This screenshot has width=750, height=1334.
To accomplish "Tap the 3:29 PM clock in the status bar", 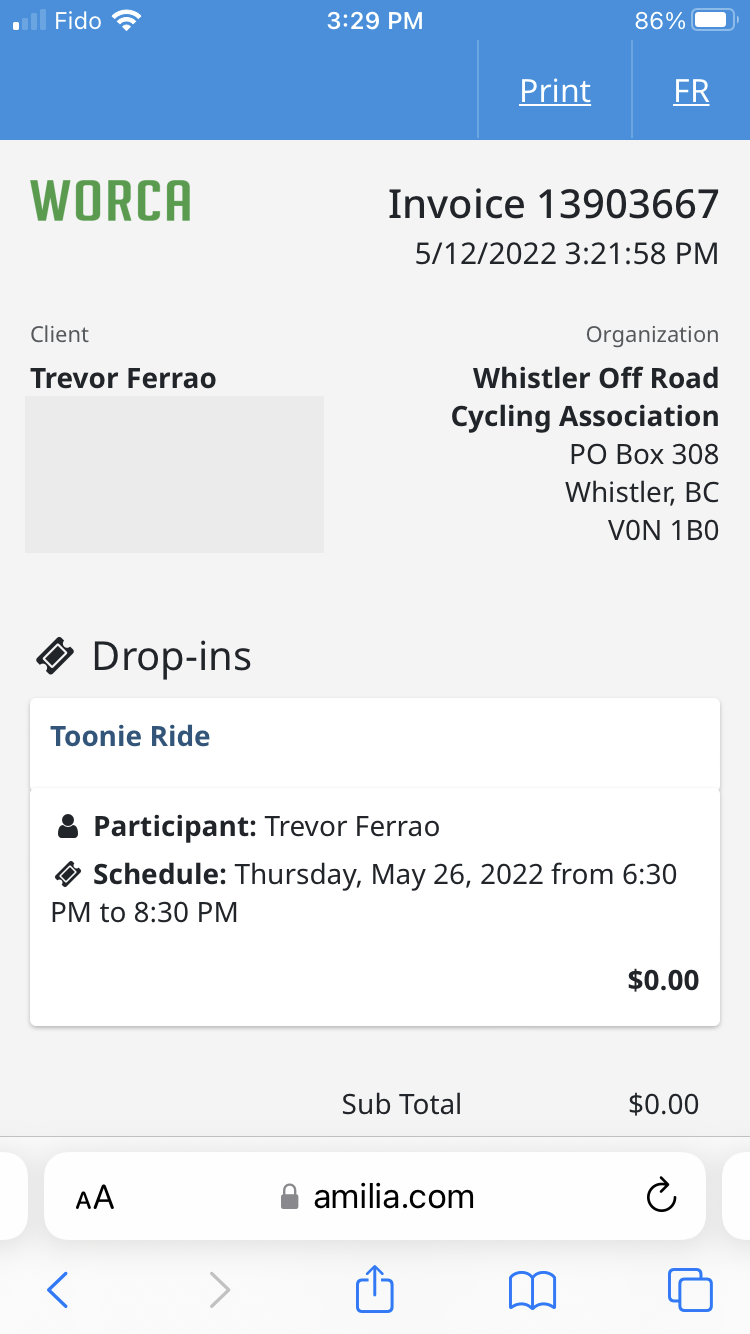I will click(375, 20).
